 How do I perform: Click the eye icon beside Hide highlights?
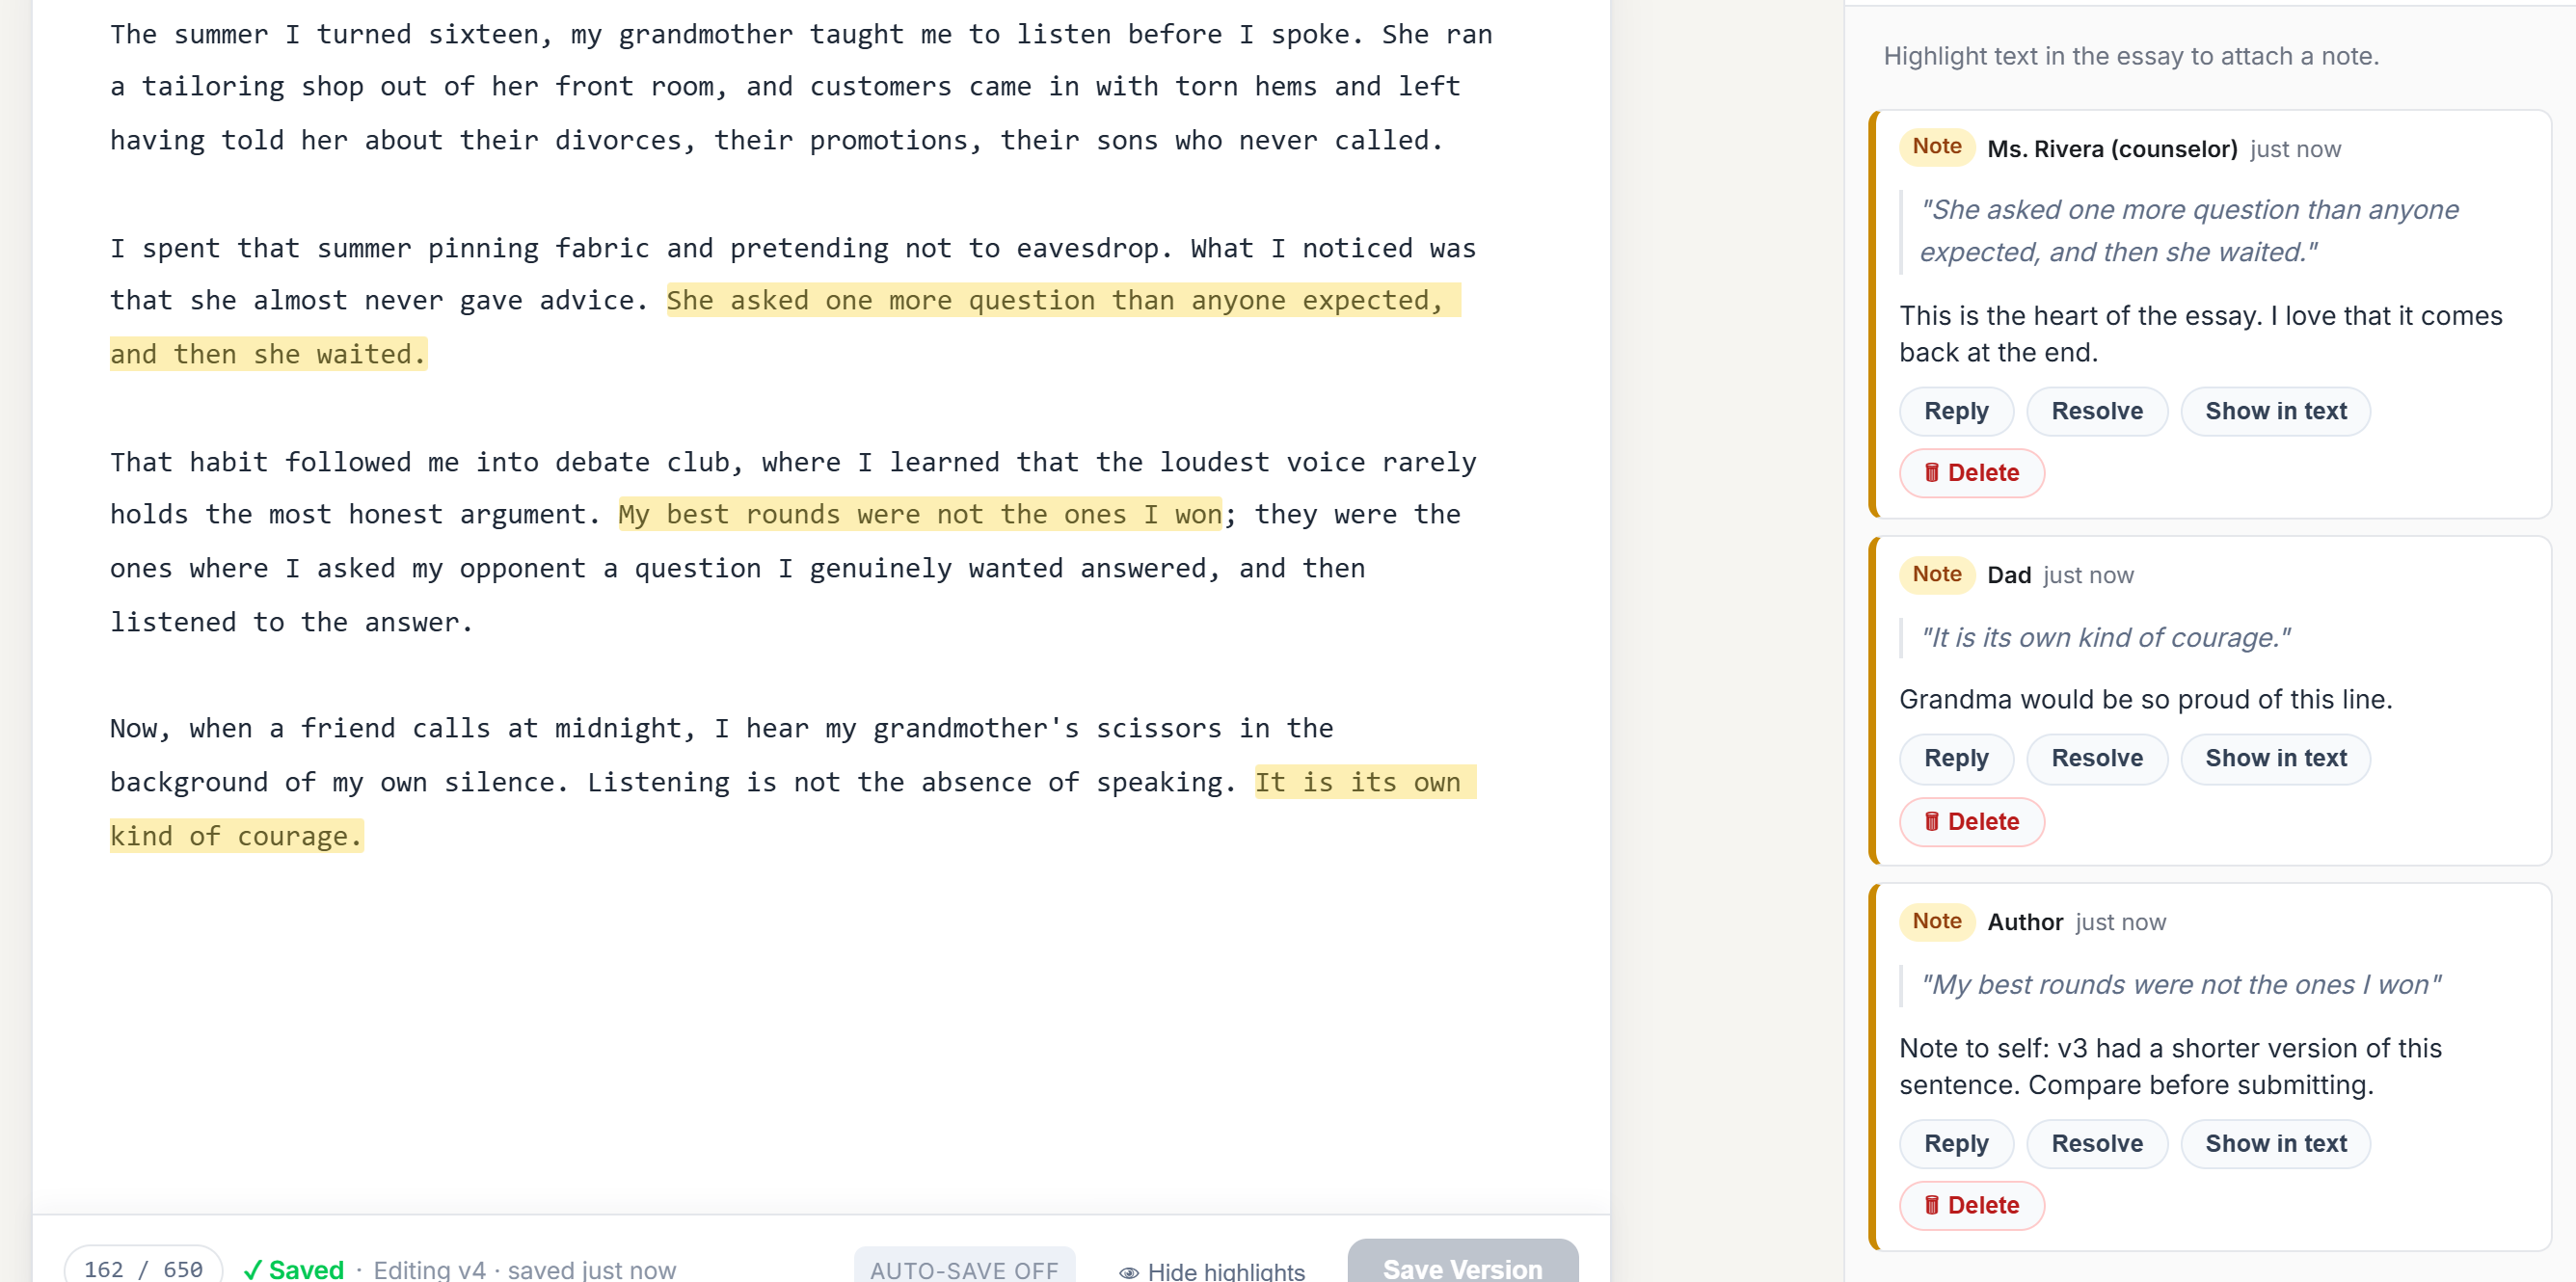[1129, 1272]
